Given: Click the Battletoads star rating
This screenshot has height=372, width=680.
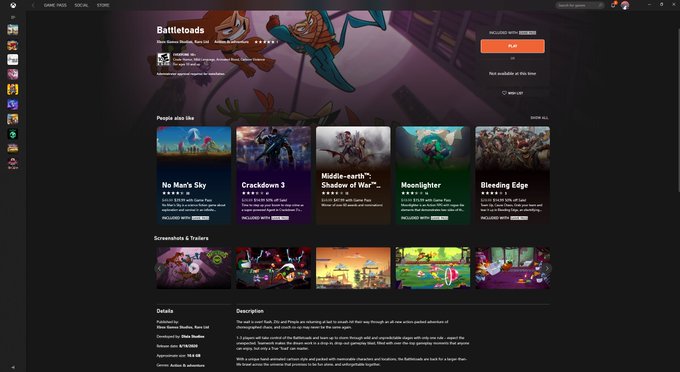Looking at the screenshot, I should coord(265,42).
